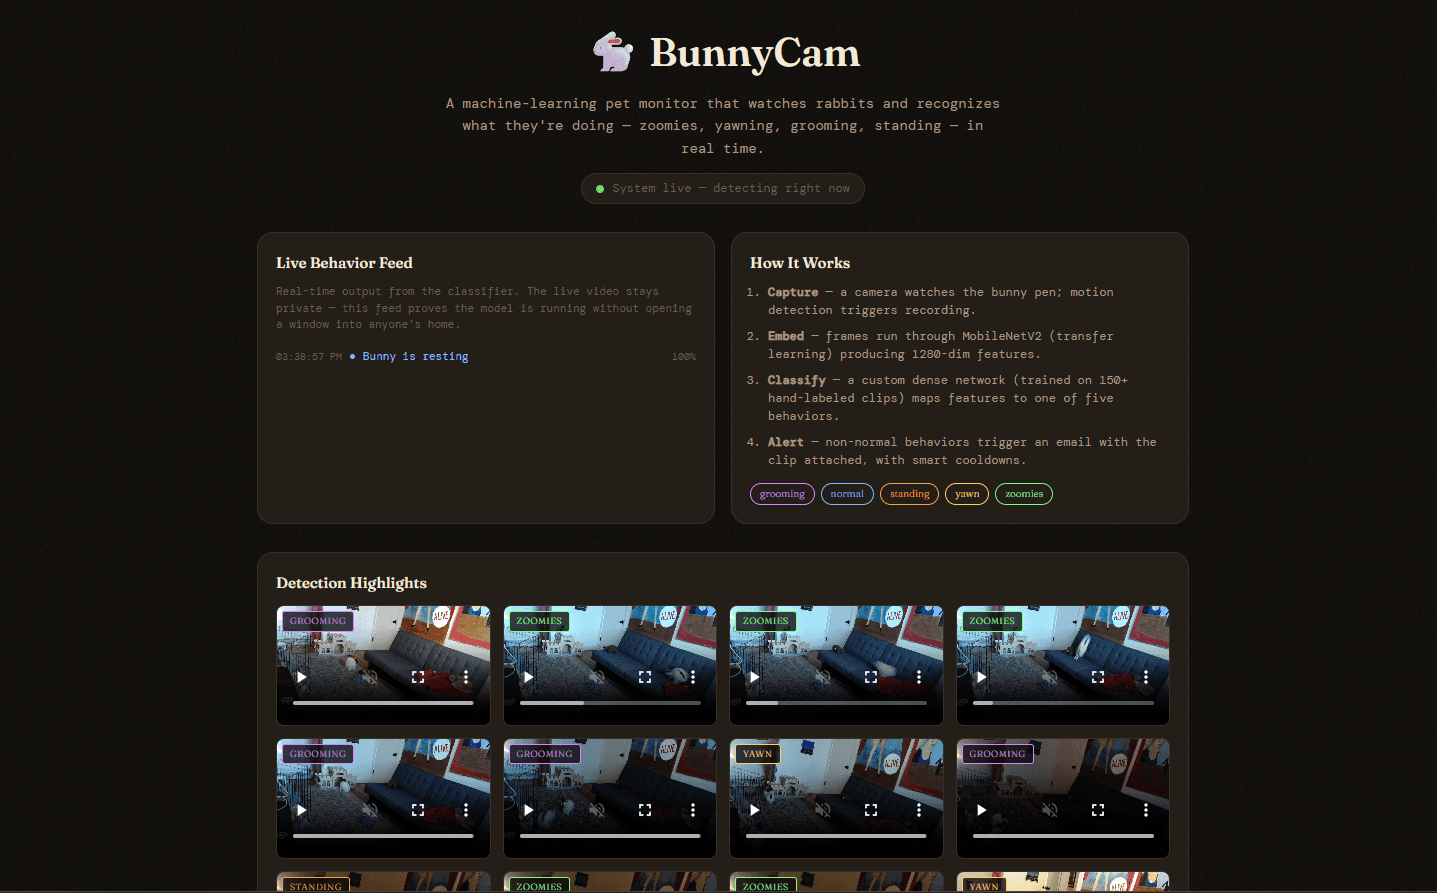
Task: Click the System live status pill
Action: point(723,188)
